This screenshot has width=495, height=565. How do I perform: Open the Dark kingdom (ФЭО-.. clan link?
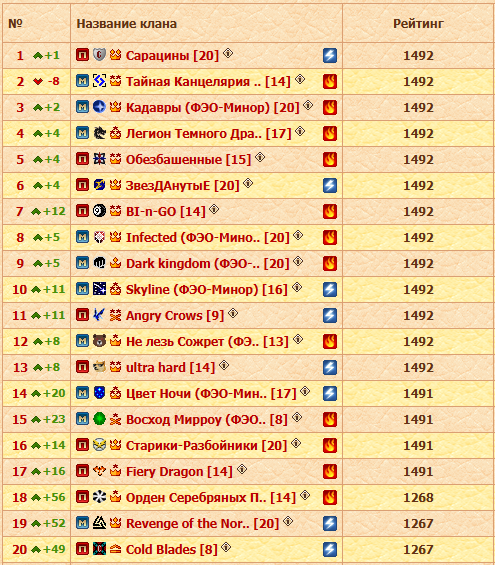pos(208,263)
